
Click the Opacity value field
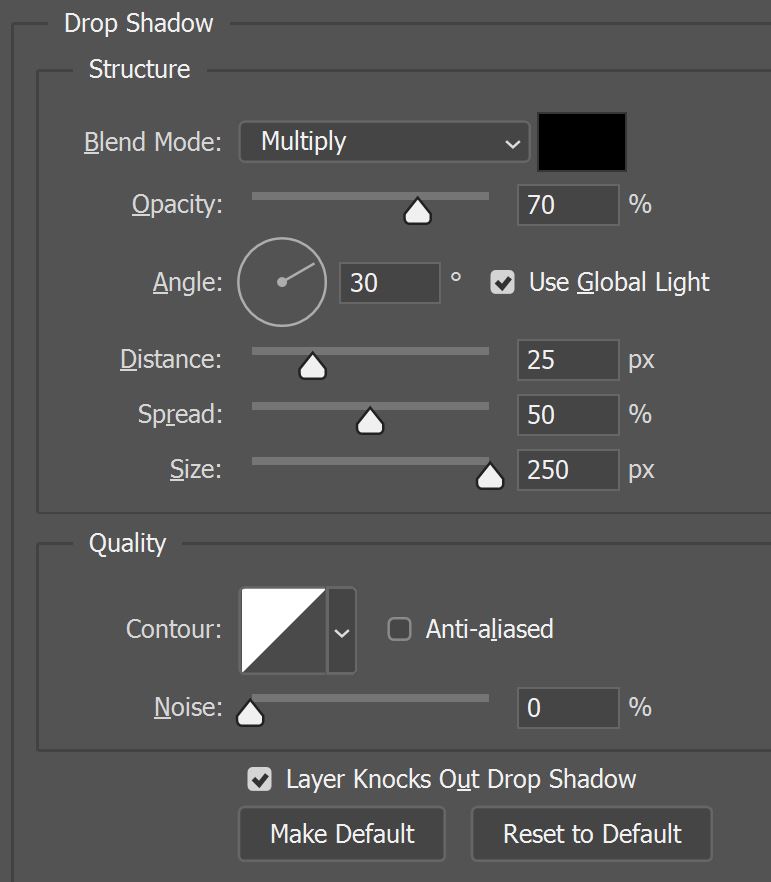568,205
